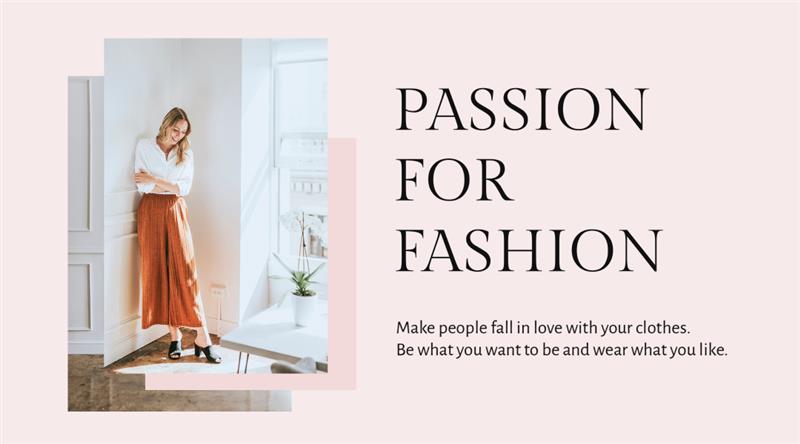Click the word FASHION in the title
The height and width of the screenshot is (444, 800).
529,250
